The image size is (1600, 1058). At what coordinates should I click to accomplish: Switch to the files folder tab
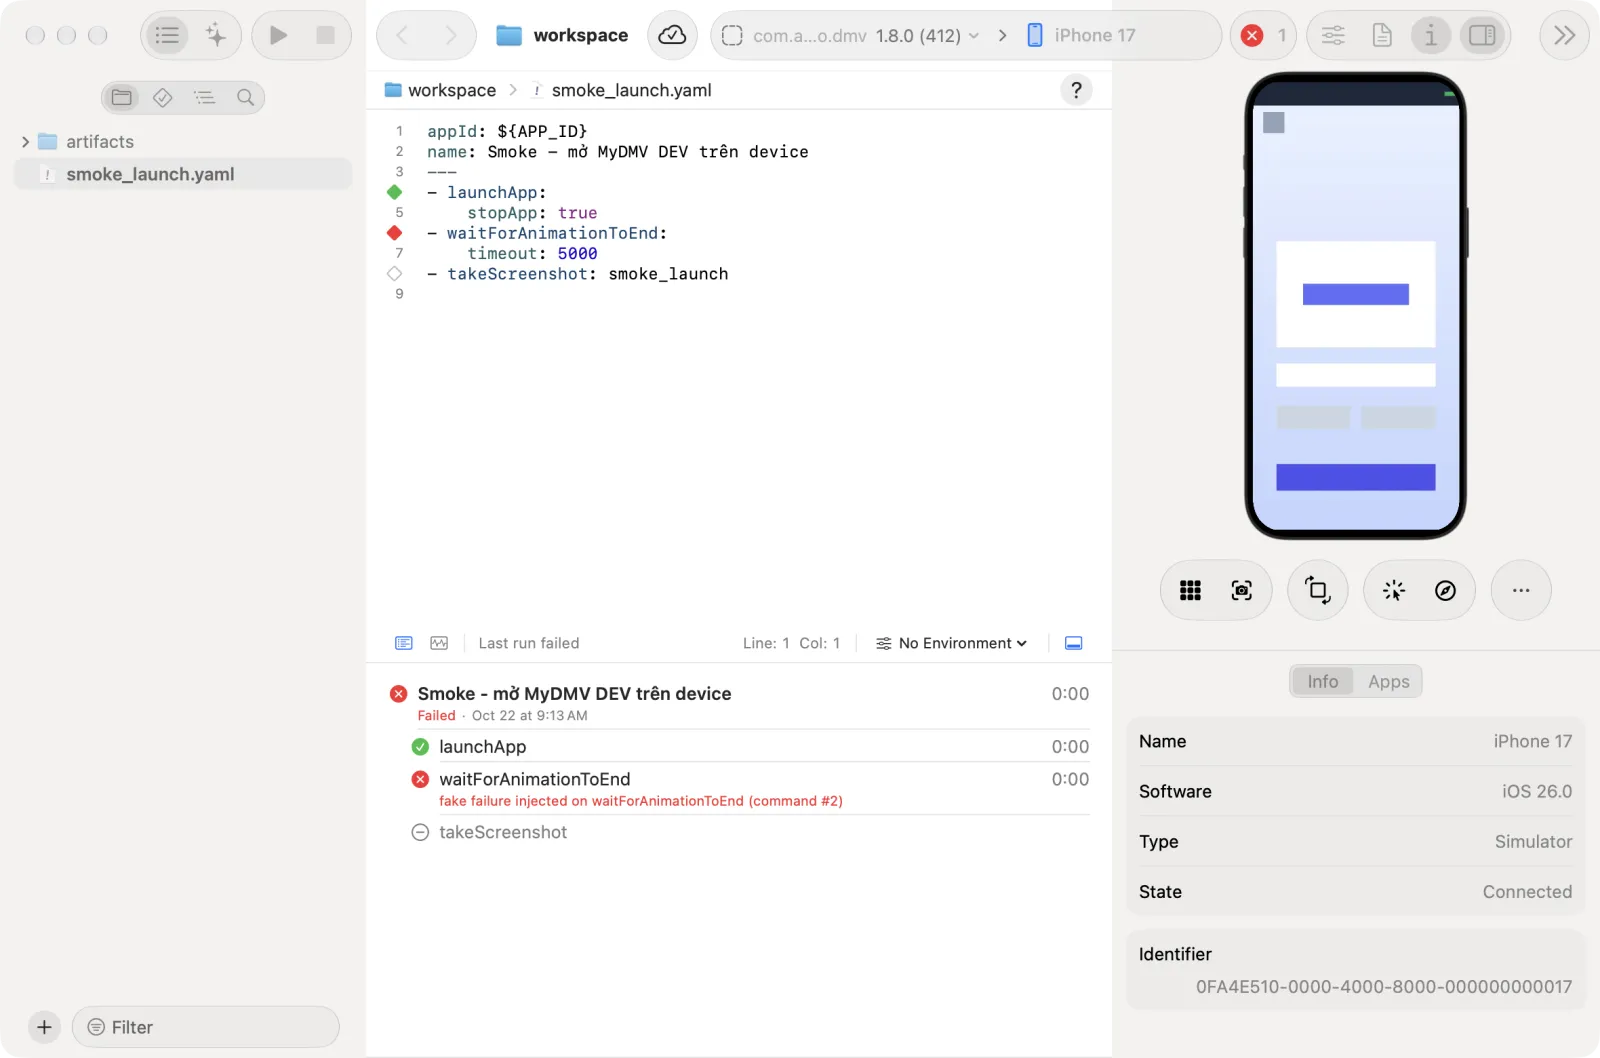tap(122, 97)
